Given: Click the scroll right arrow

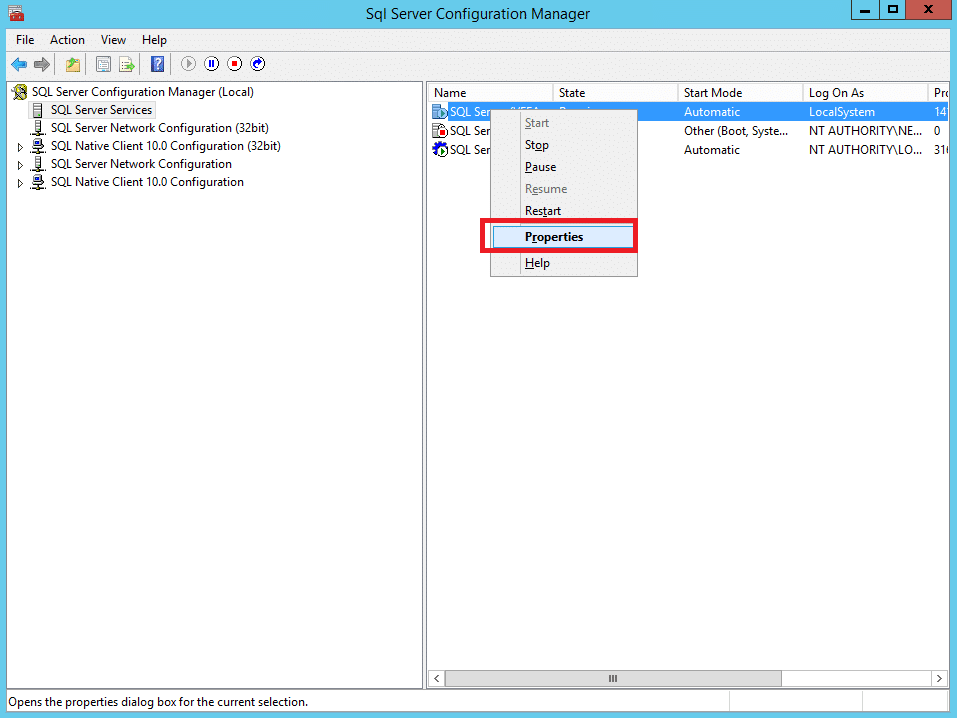Looking at the screenshot, I should coord(939,679).
